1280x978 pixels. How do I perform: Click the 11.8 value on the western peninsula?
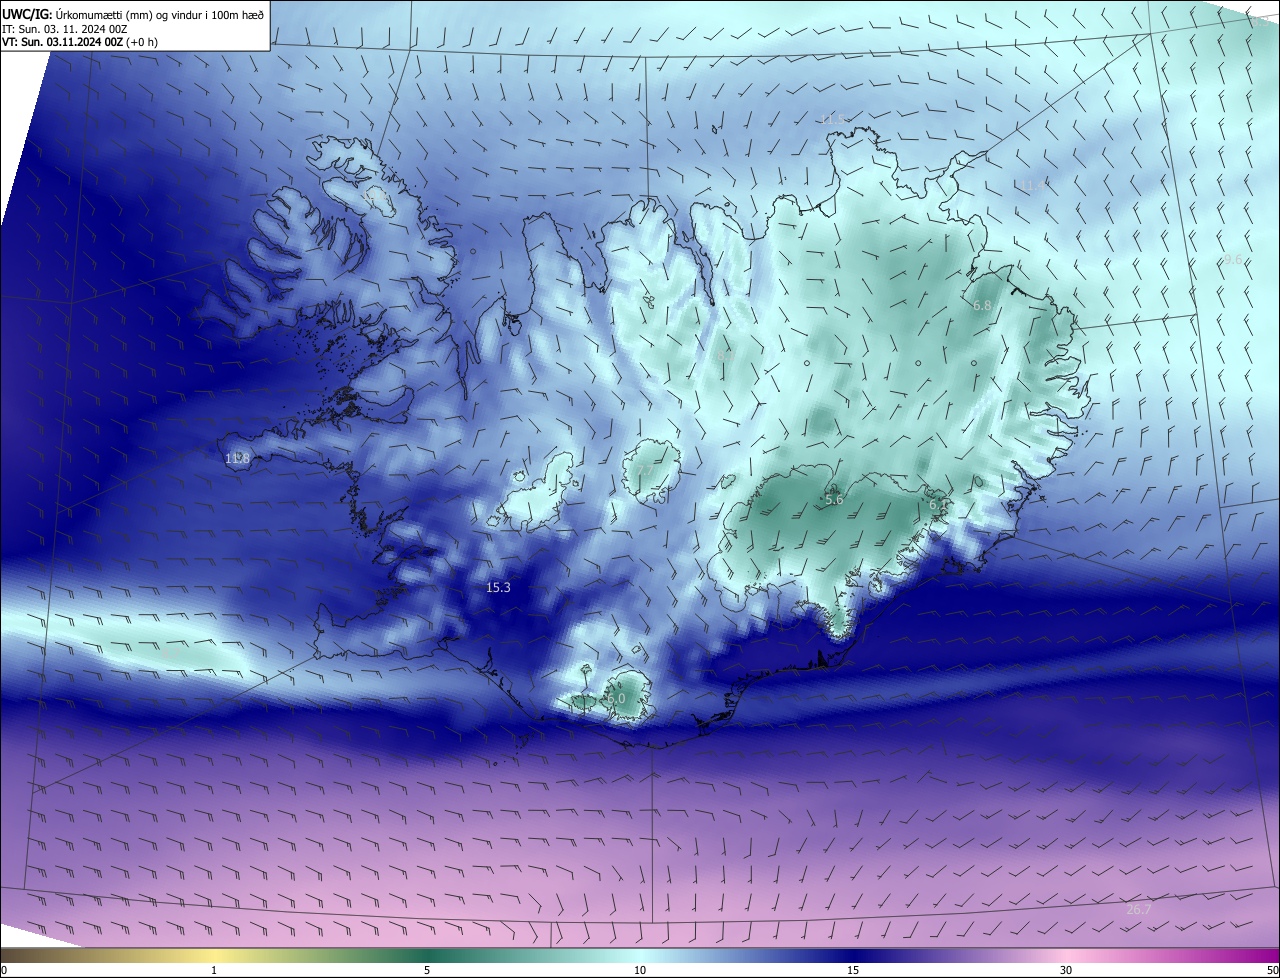(x=237, y=459)
